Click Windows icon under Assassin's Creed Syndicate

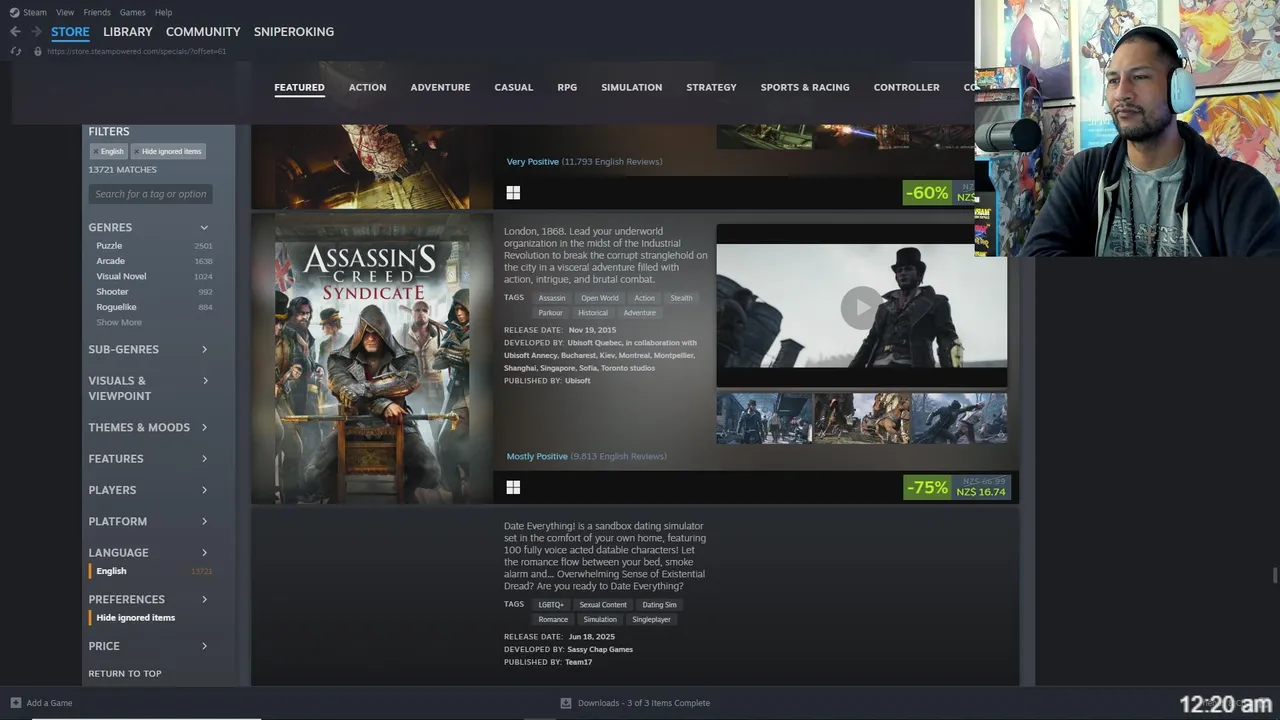click(x=513, y=487)
